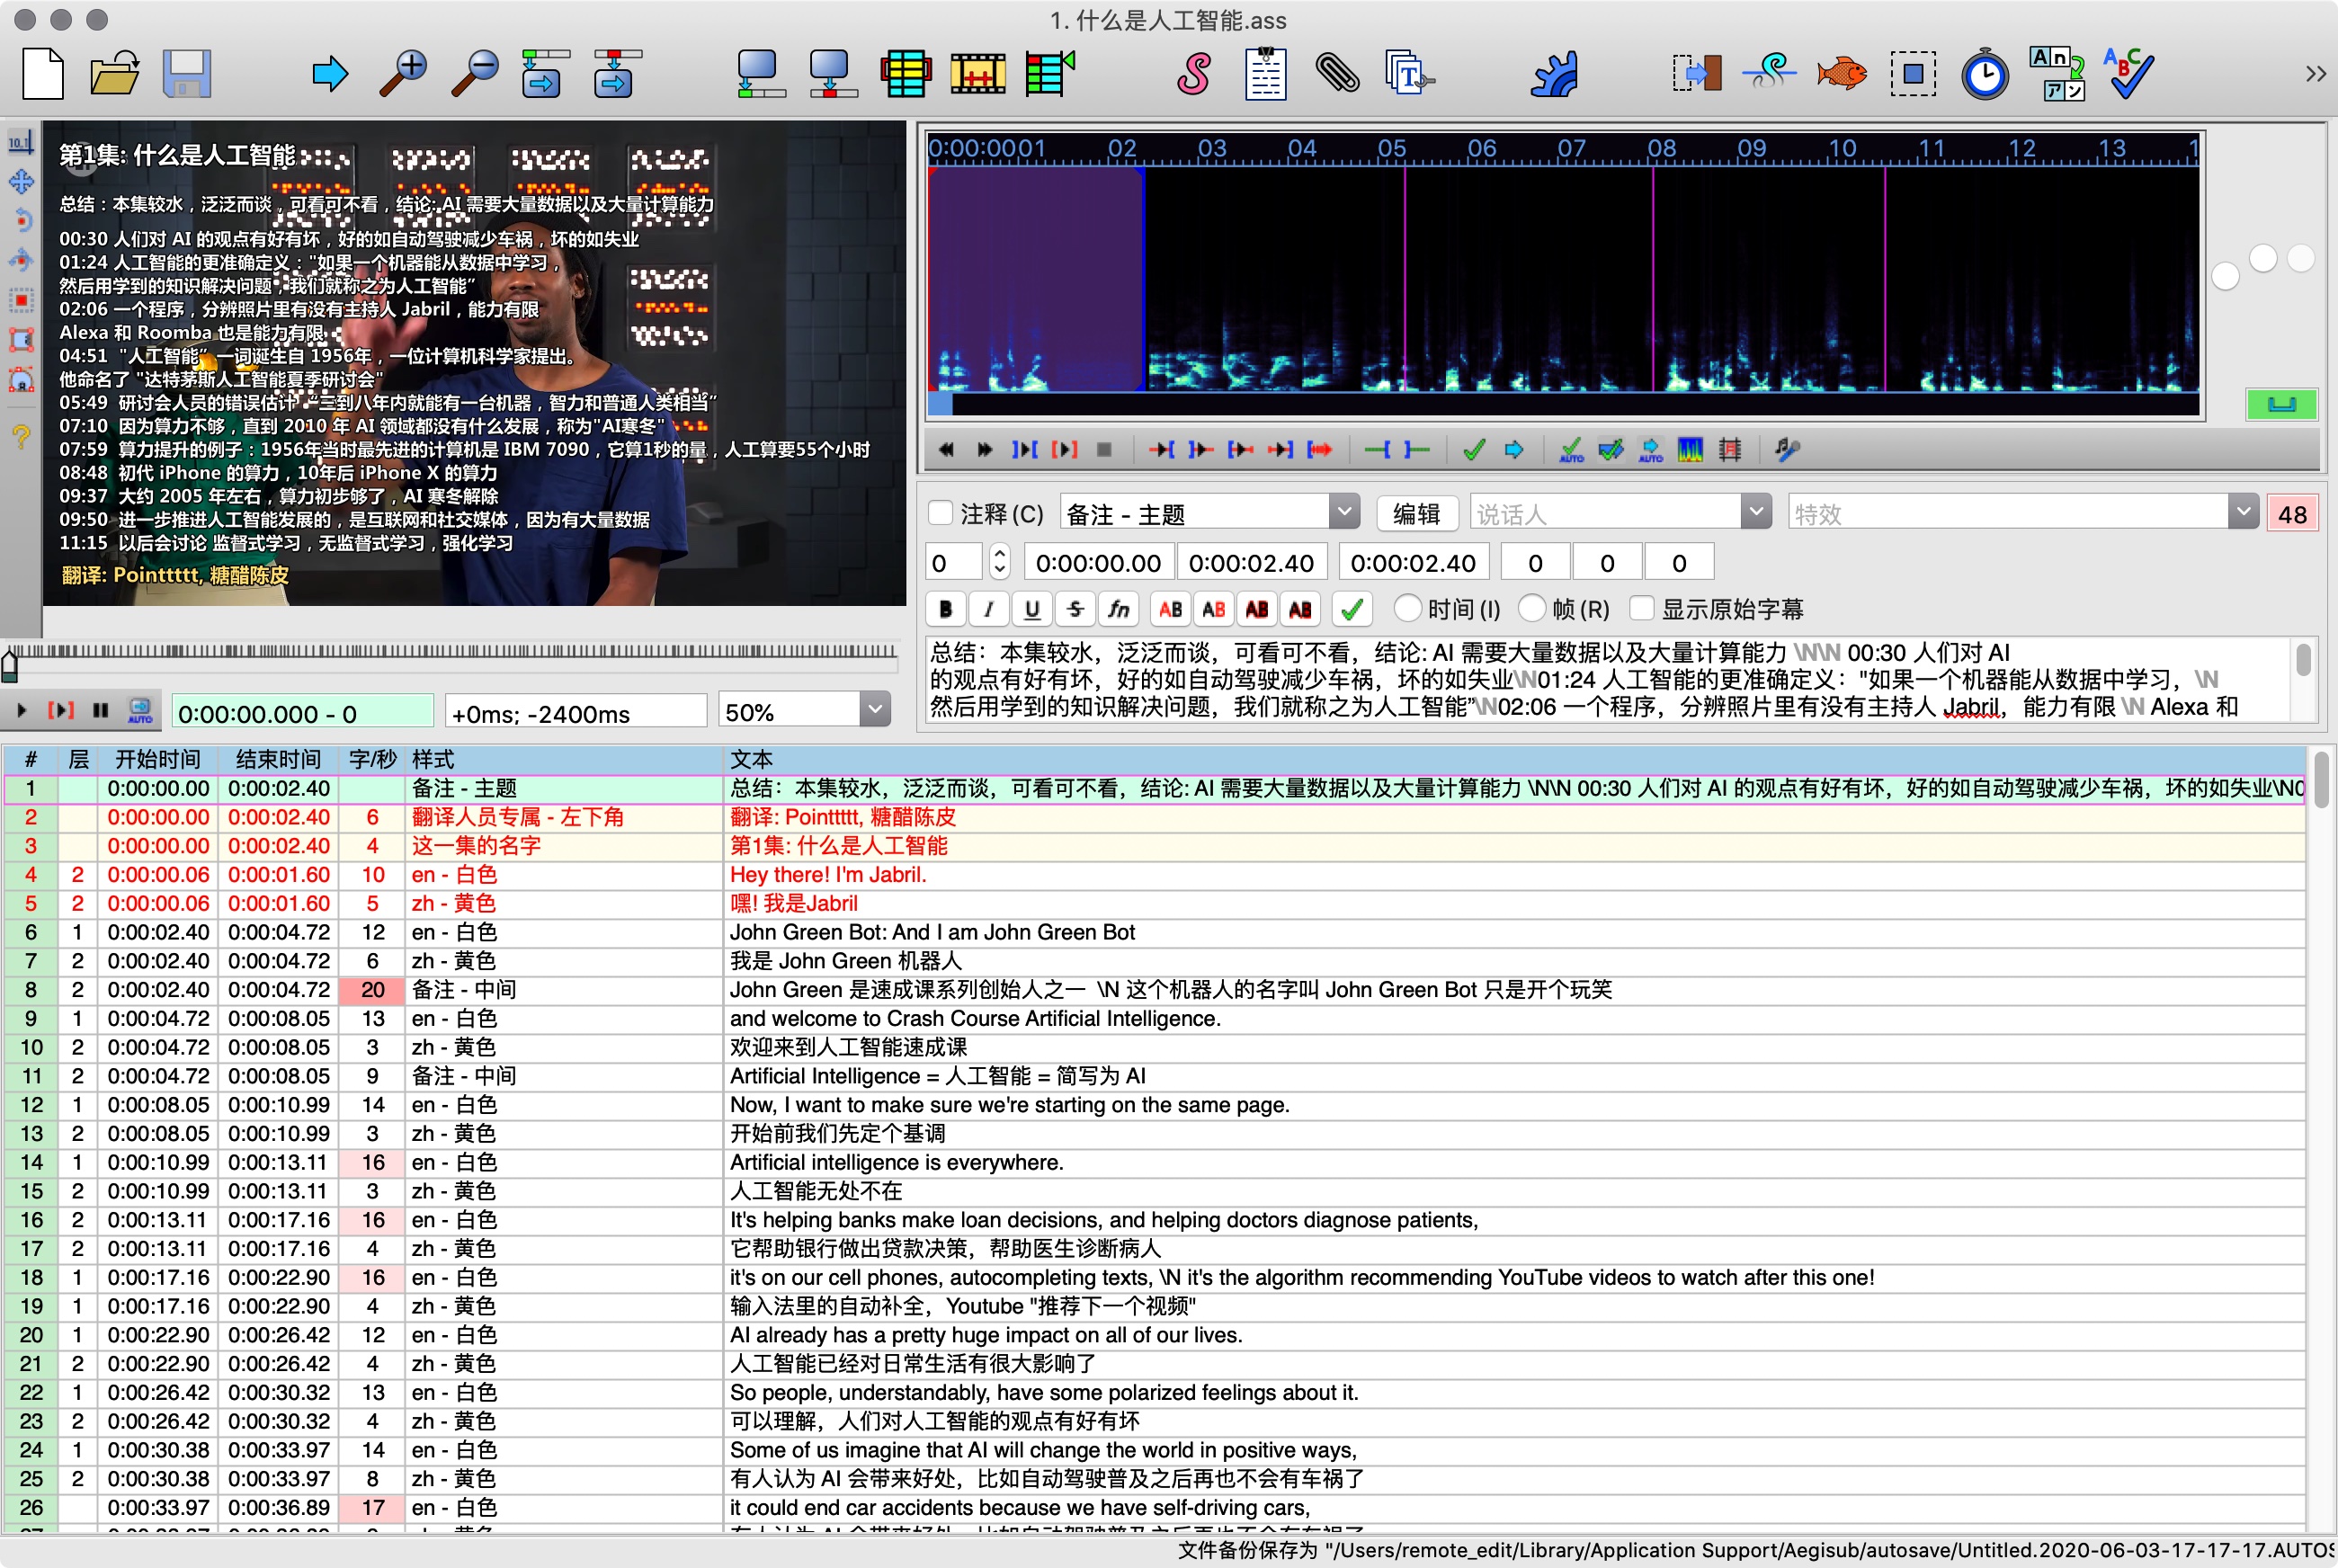Open shift times tool

[x=1697, y=74]
